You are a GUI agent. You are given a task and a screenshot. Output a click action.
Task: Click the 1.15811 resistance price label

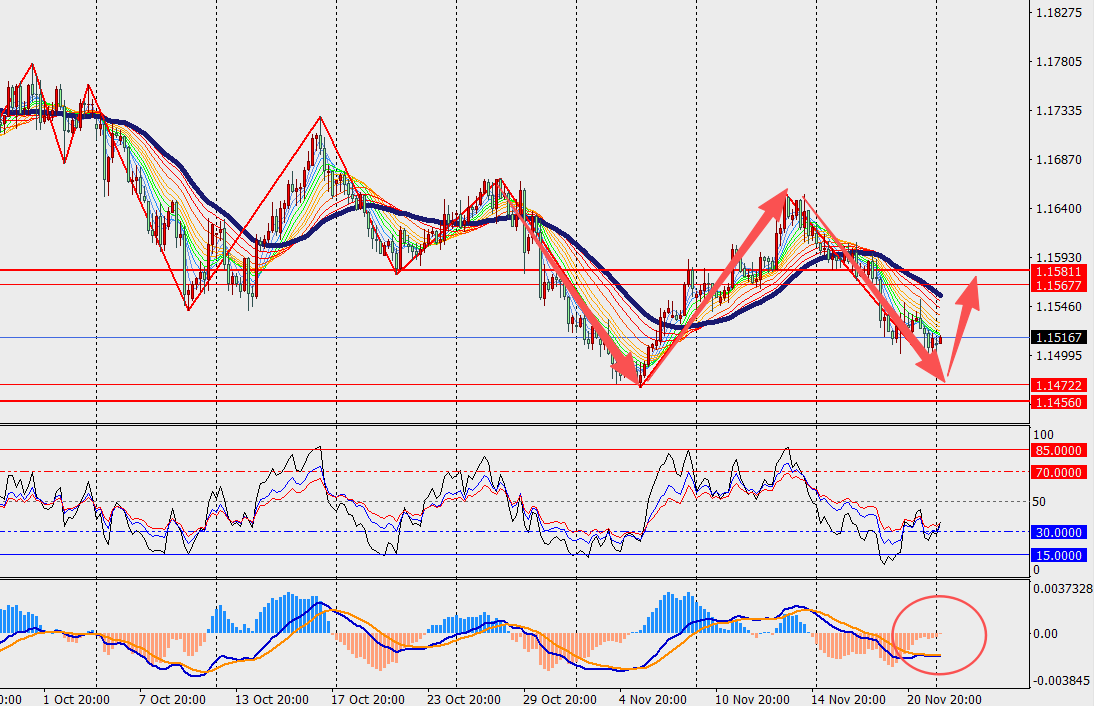click(1058, 271)
